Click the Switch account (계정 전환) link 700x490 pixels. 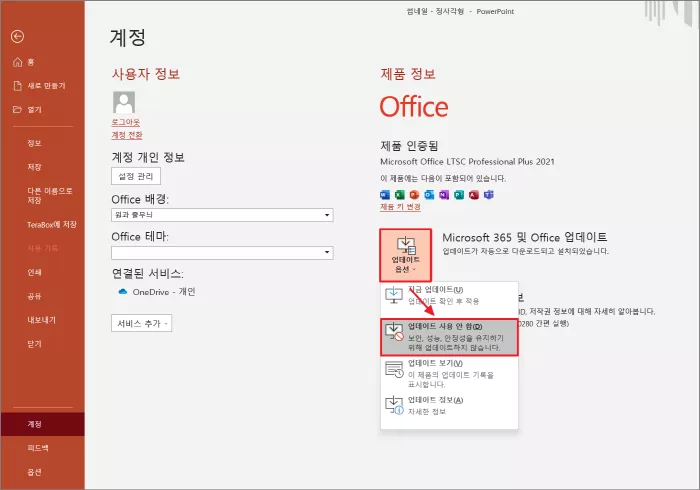click(127, 135)
